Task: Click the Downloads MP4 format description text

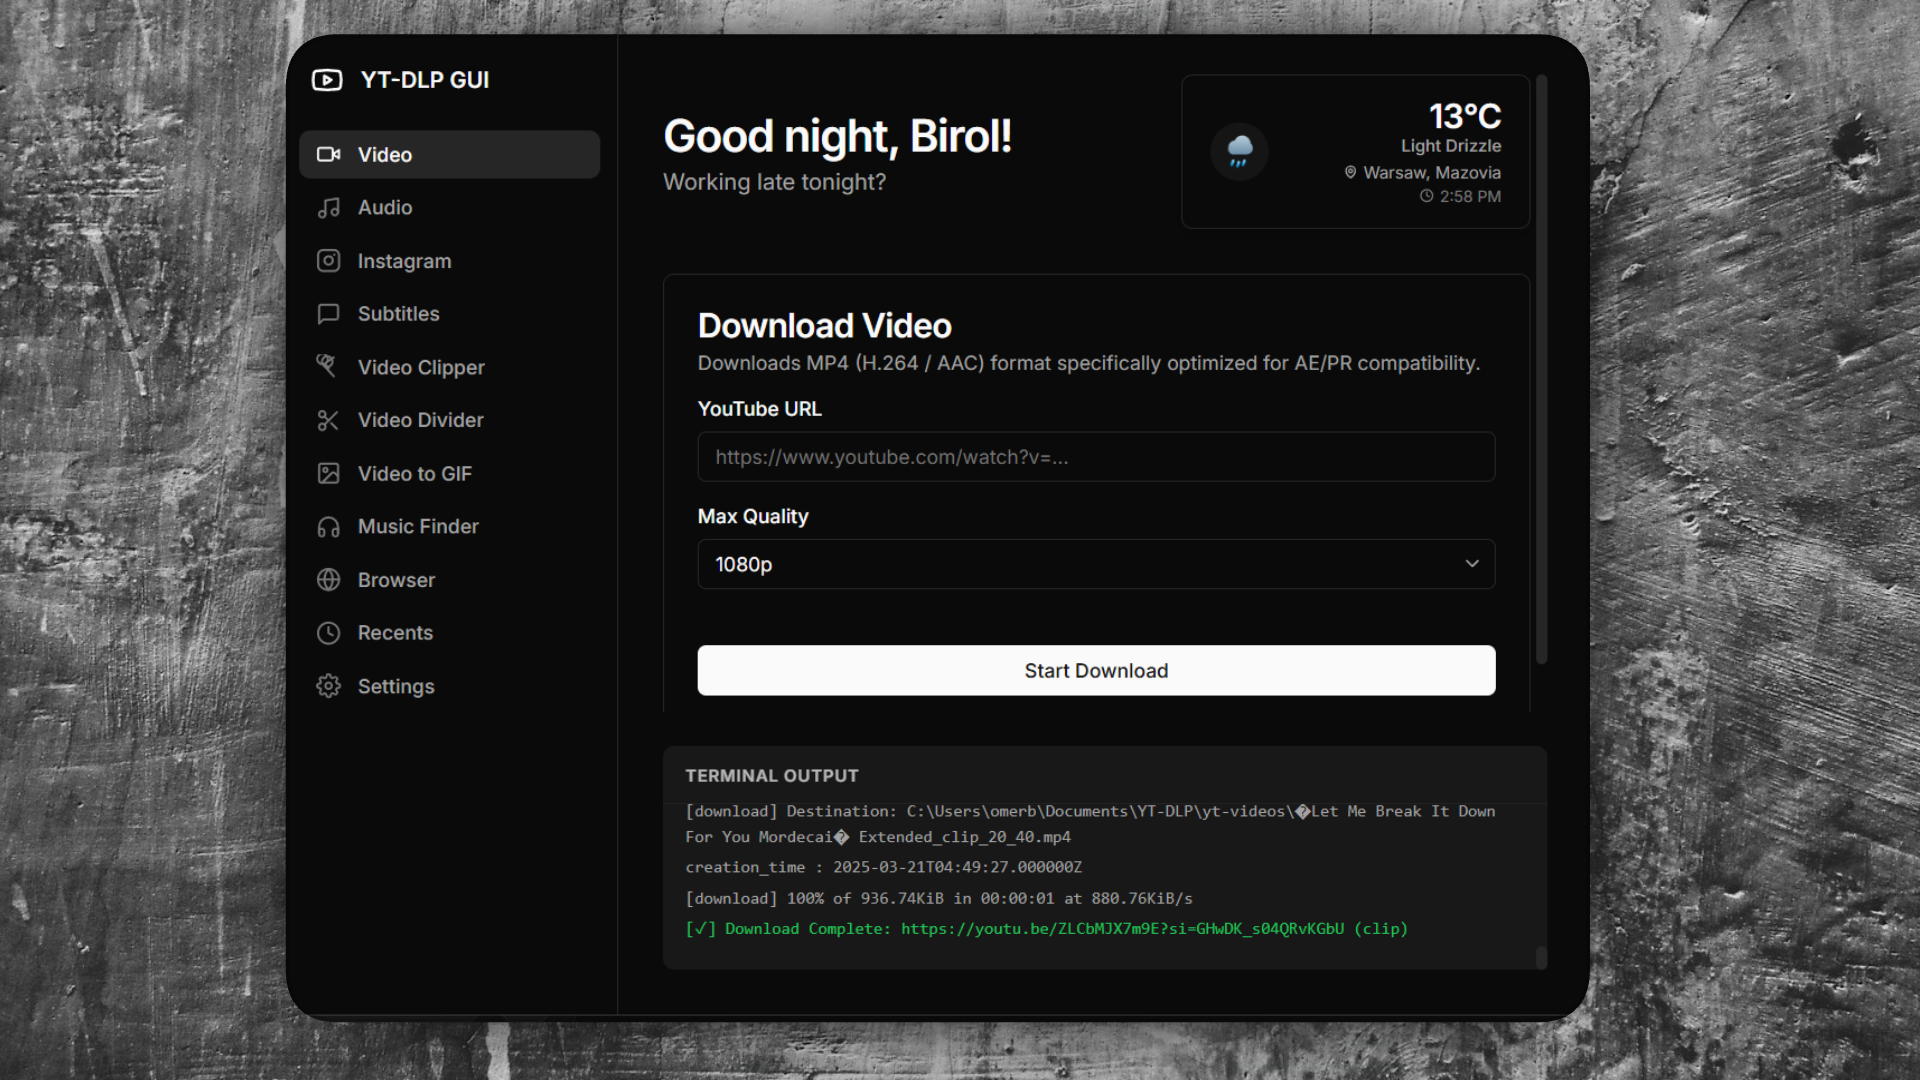Action: pos(1088,364)
